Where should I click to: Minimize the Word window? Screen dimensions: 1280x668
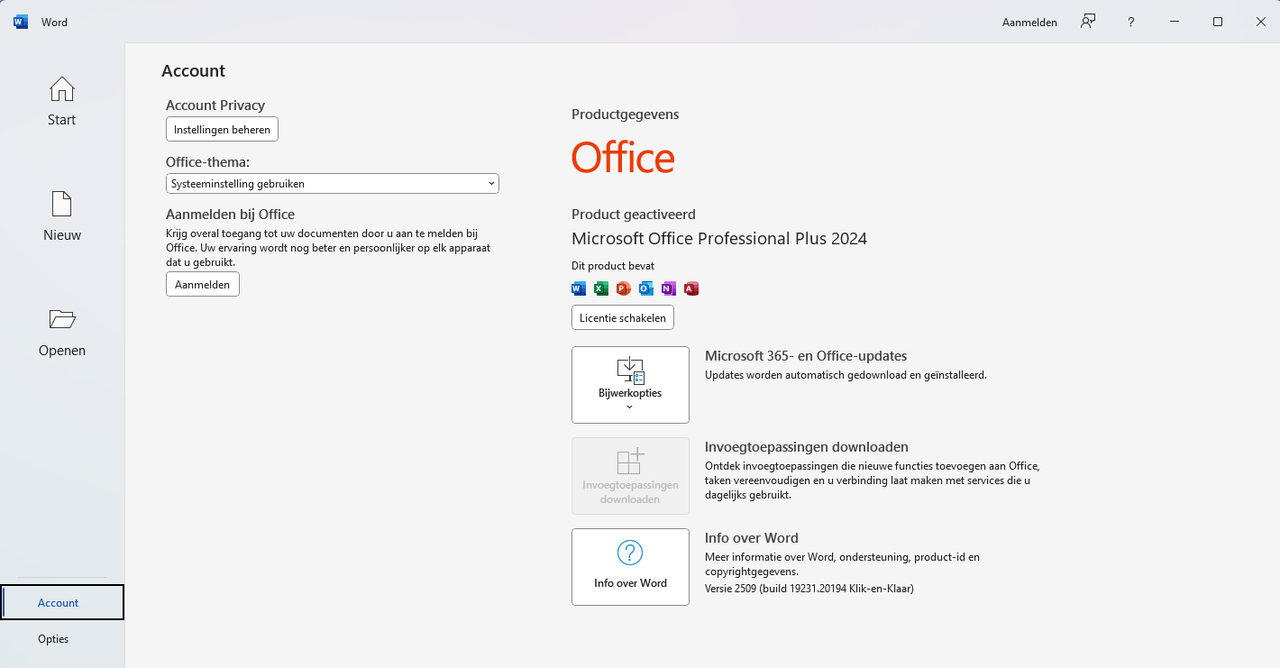click(x=1174, y=22)
